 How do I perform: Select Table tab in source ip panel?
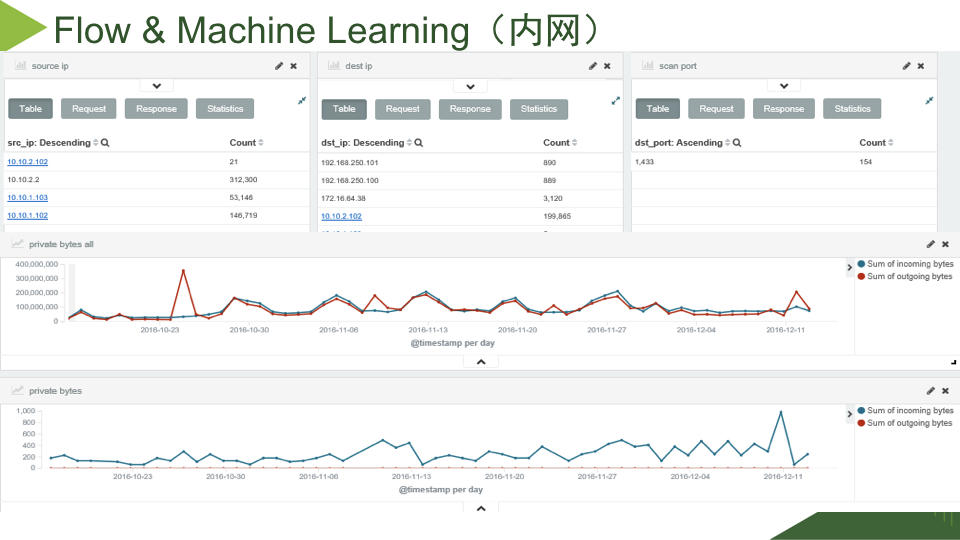point(31,108)
